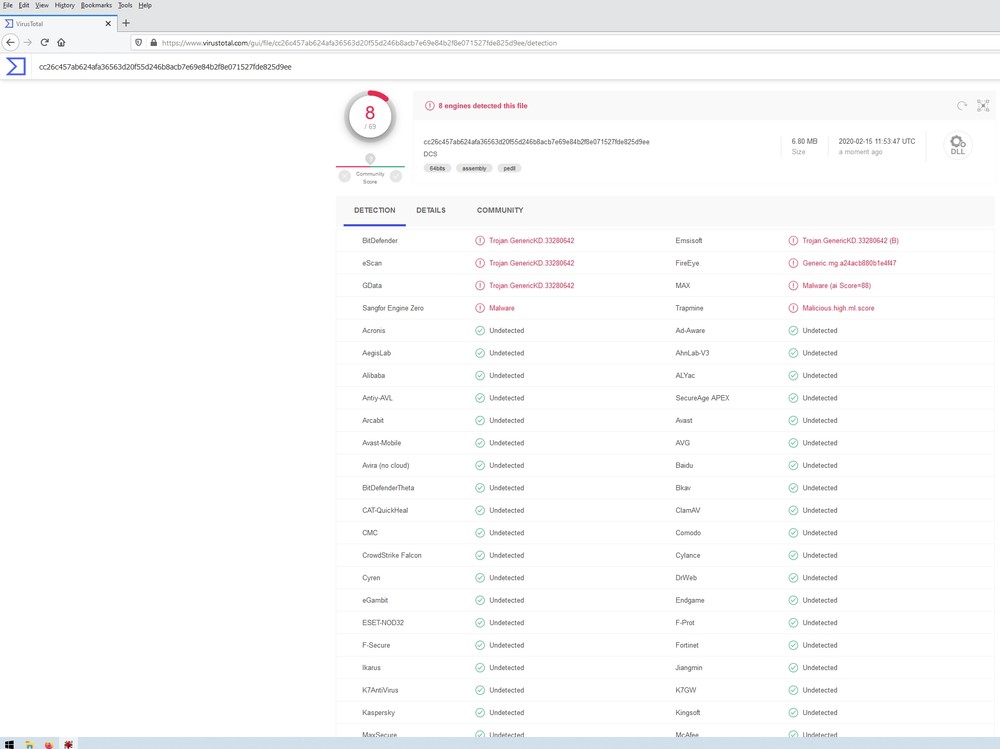Click the detection score gauge showing 8/69

(369, 113)
